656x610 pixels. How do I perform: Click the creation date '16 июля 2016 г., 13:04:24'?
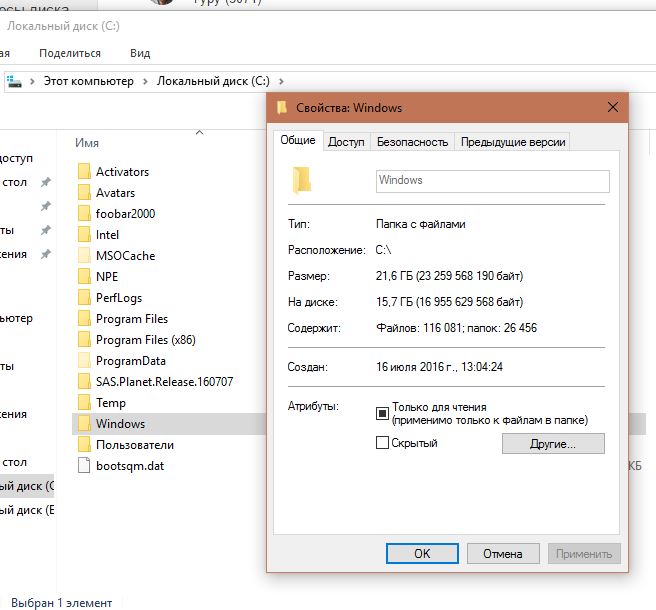439,367
